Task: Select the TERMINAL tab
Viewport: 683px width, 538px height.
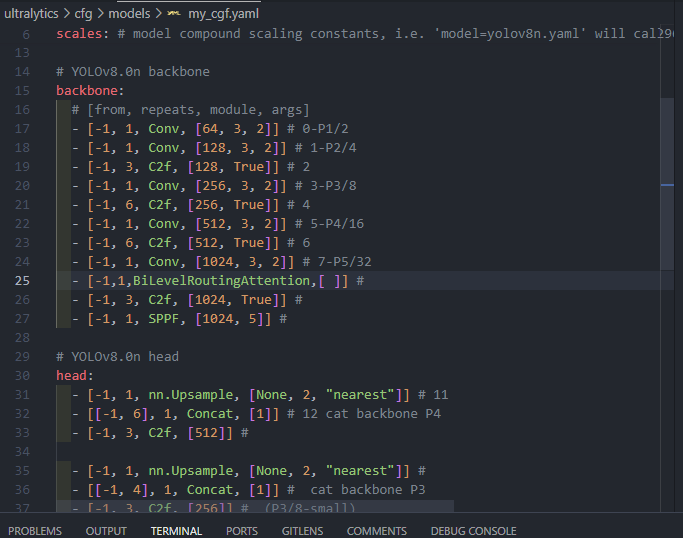Action: click(x=176, y=530)
